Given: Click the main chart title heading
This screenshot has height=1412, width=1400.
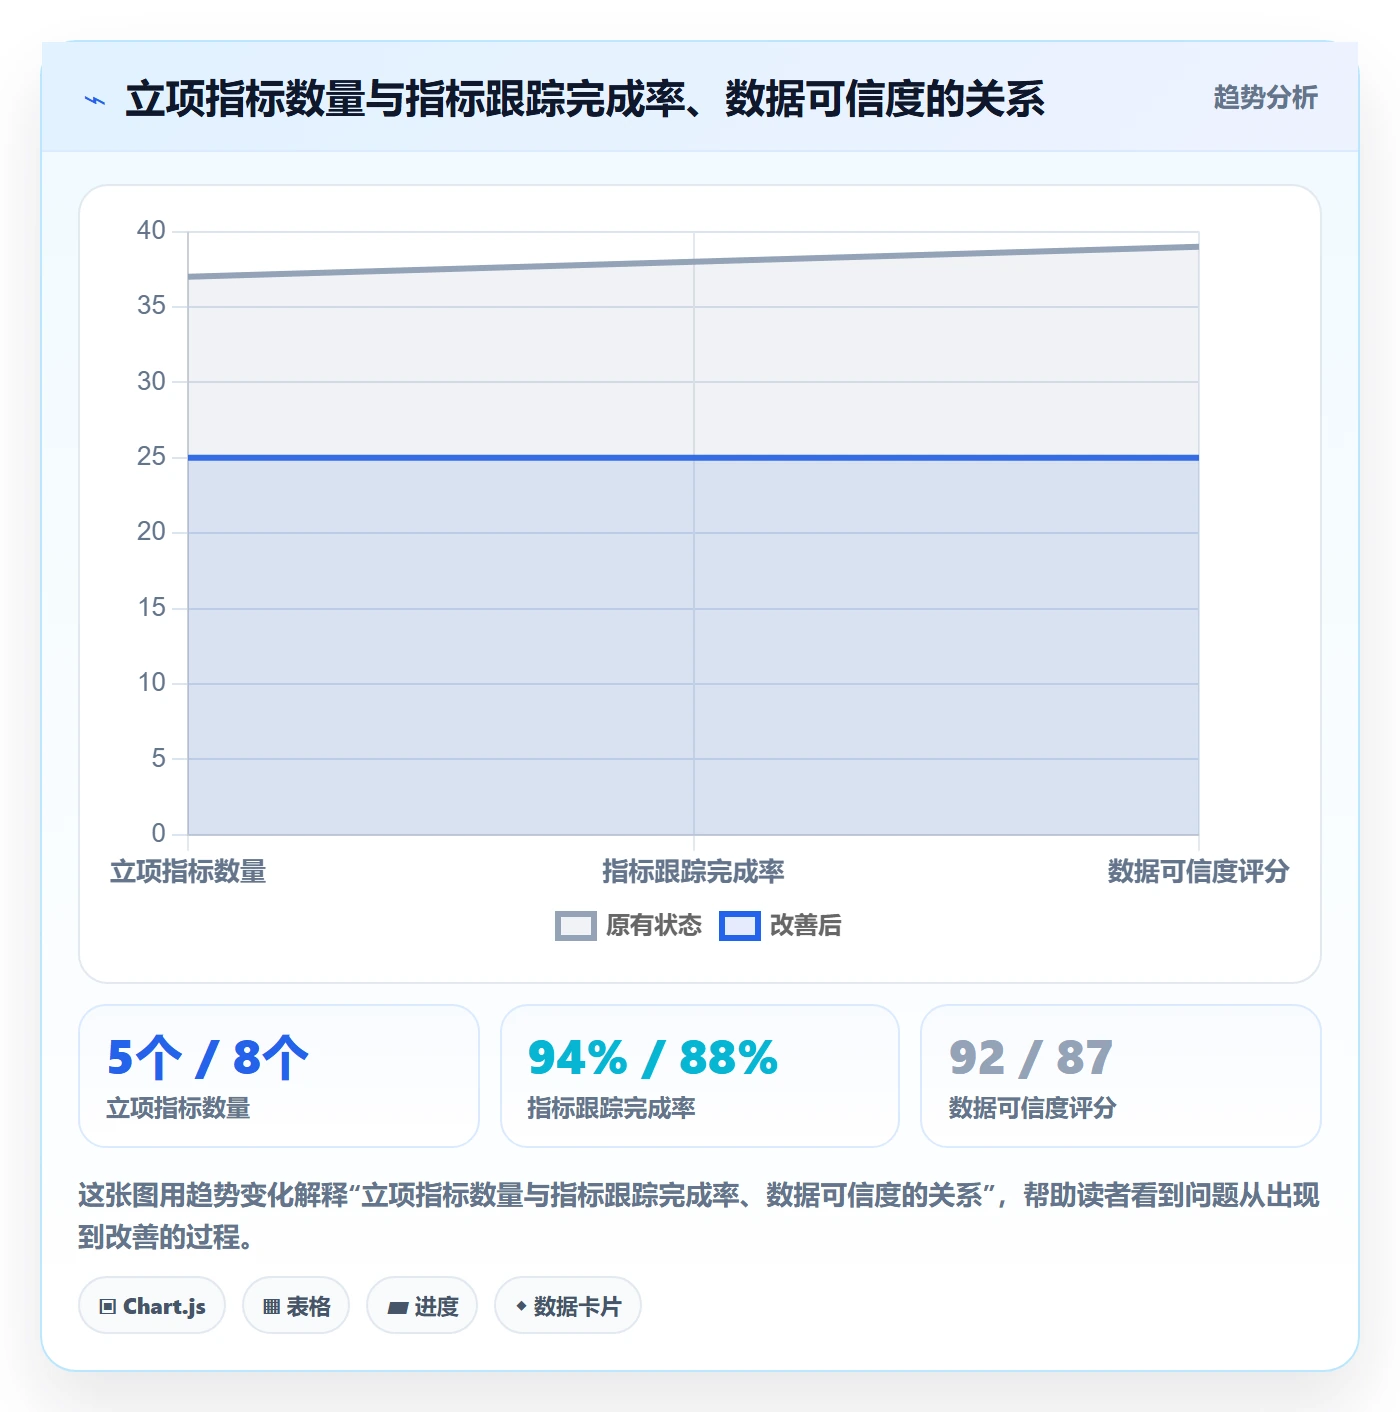Looking at the screenshot, I should coord(585,99).
